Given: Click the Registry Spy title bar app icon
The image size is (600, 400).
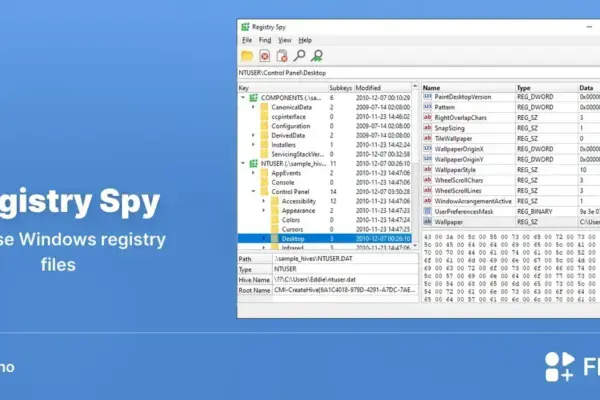Looking at the screenshot, I should tap(245, 27).
